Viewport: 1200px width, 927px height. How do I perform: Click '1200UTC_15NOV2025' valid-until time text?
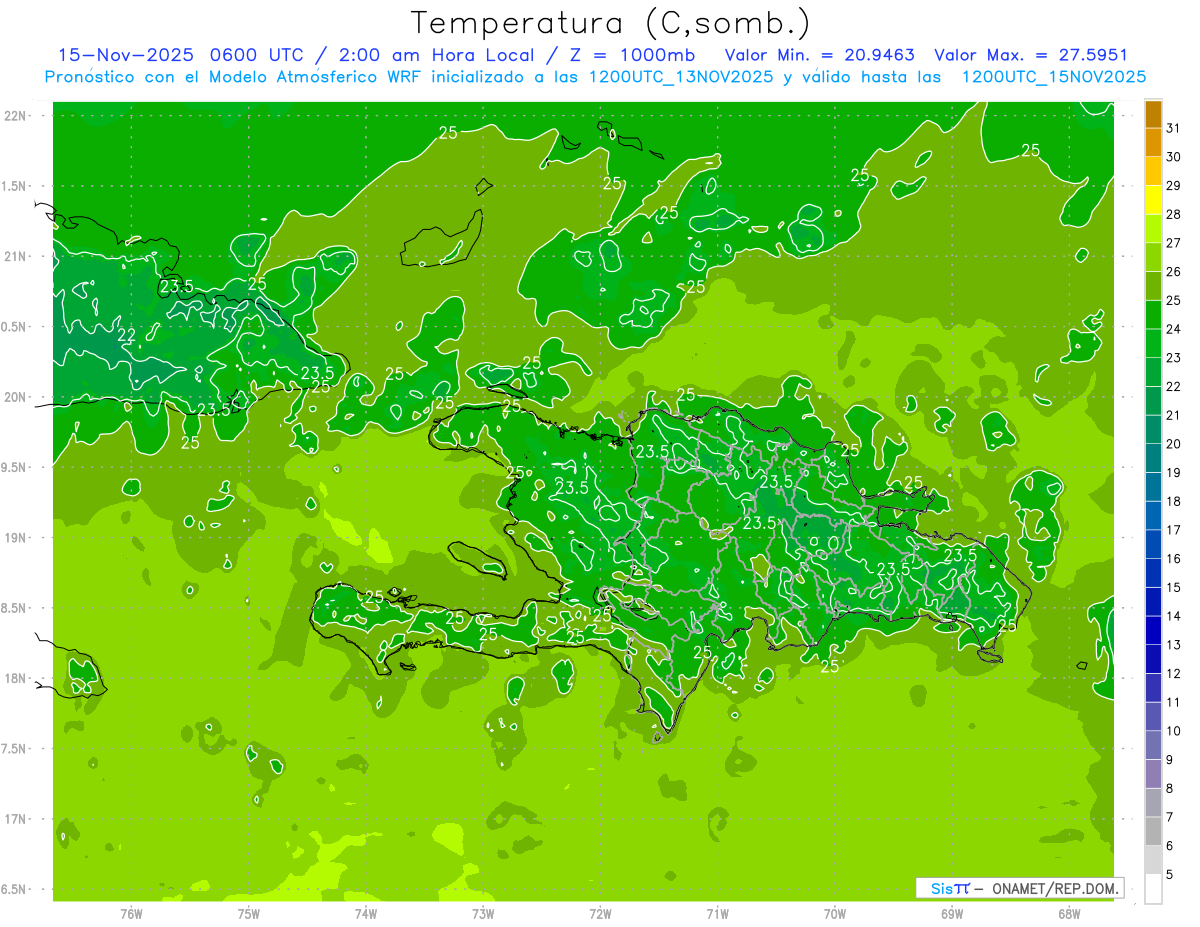[1054, 77]
